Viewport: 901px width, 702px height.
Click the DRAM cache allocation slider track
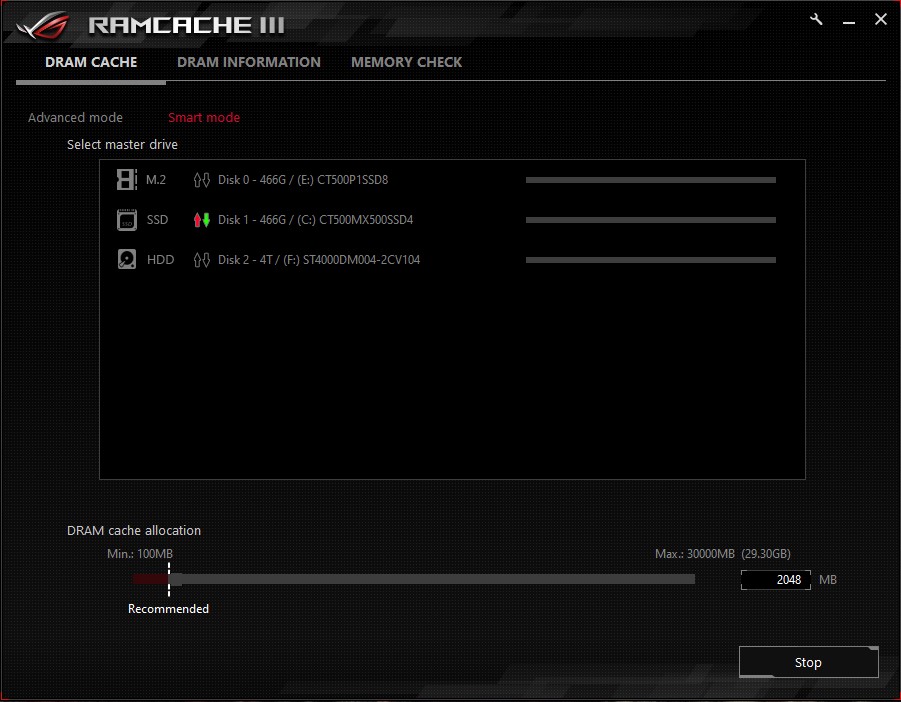point(414,579)
